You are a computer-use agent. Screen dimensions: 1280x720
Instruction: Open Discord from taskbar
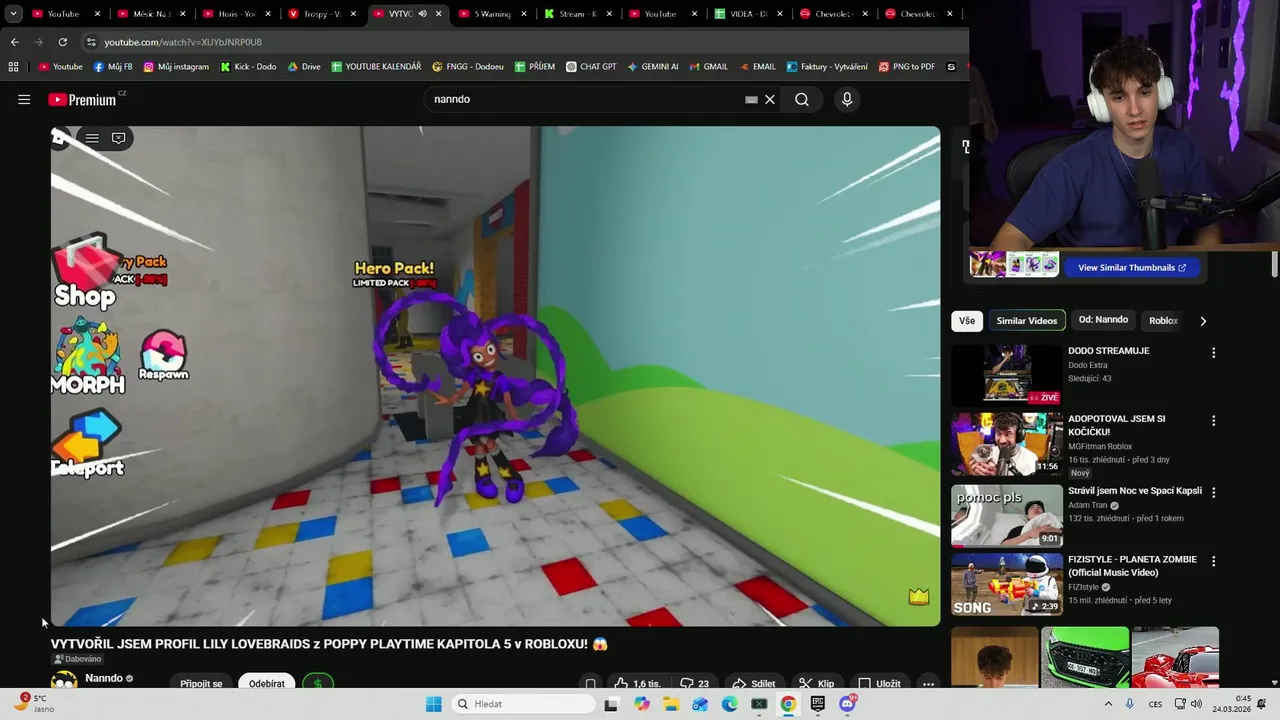click(847, 704)
